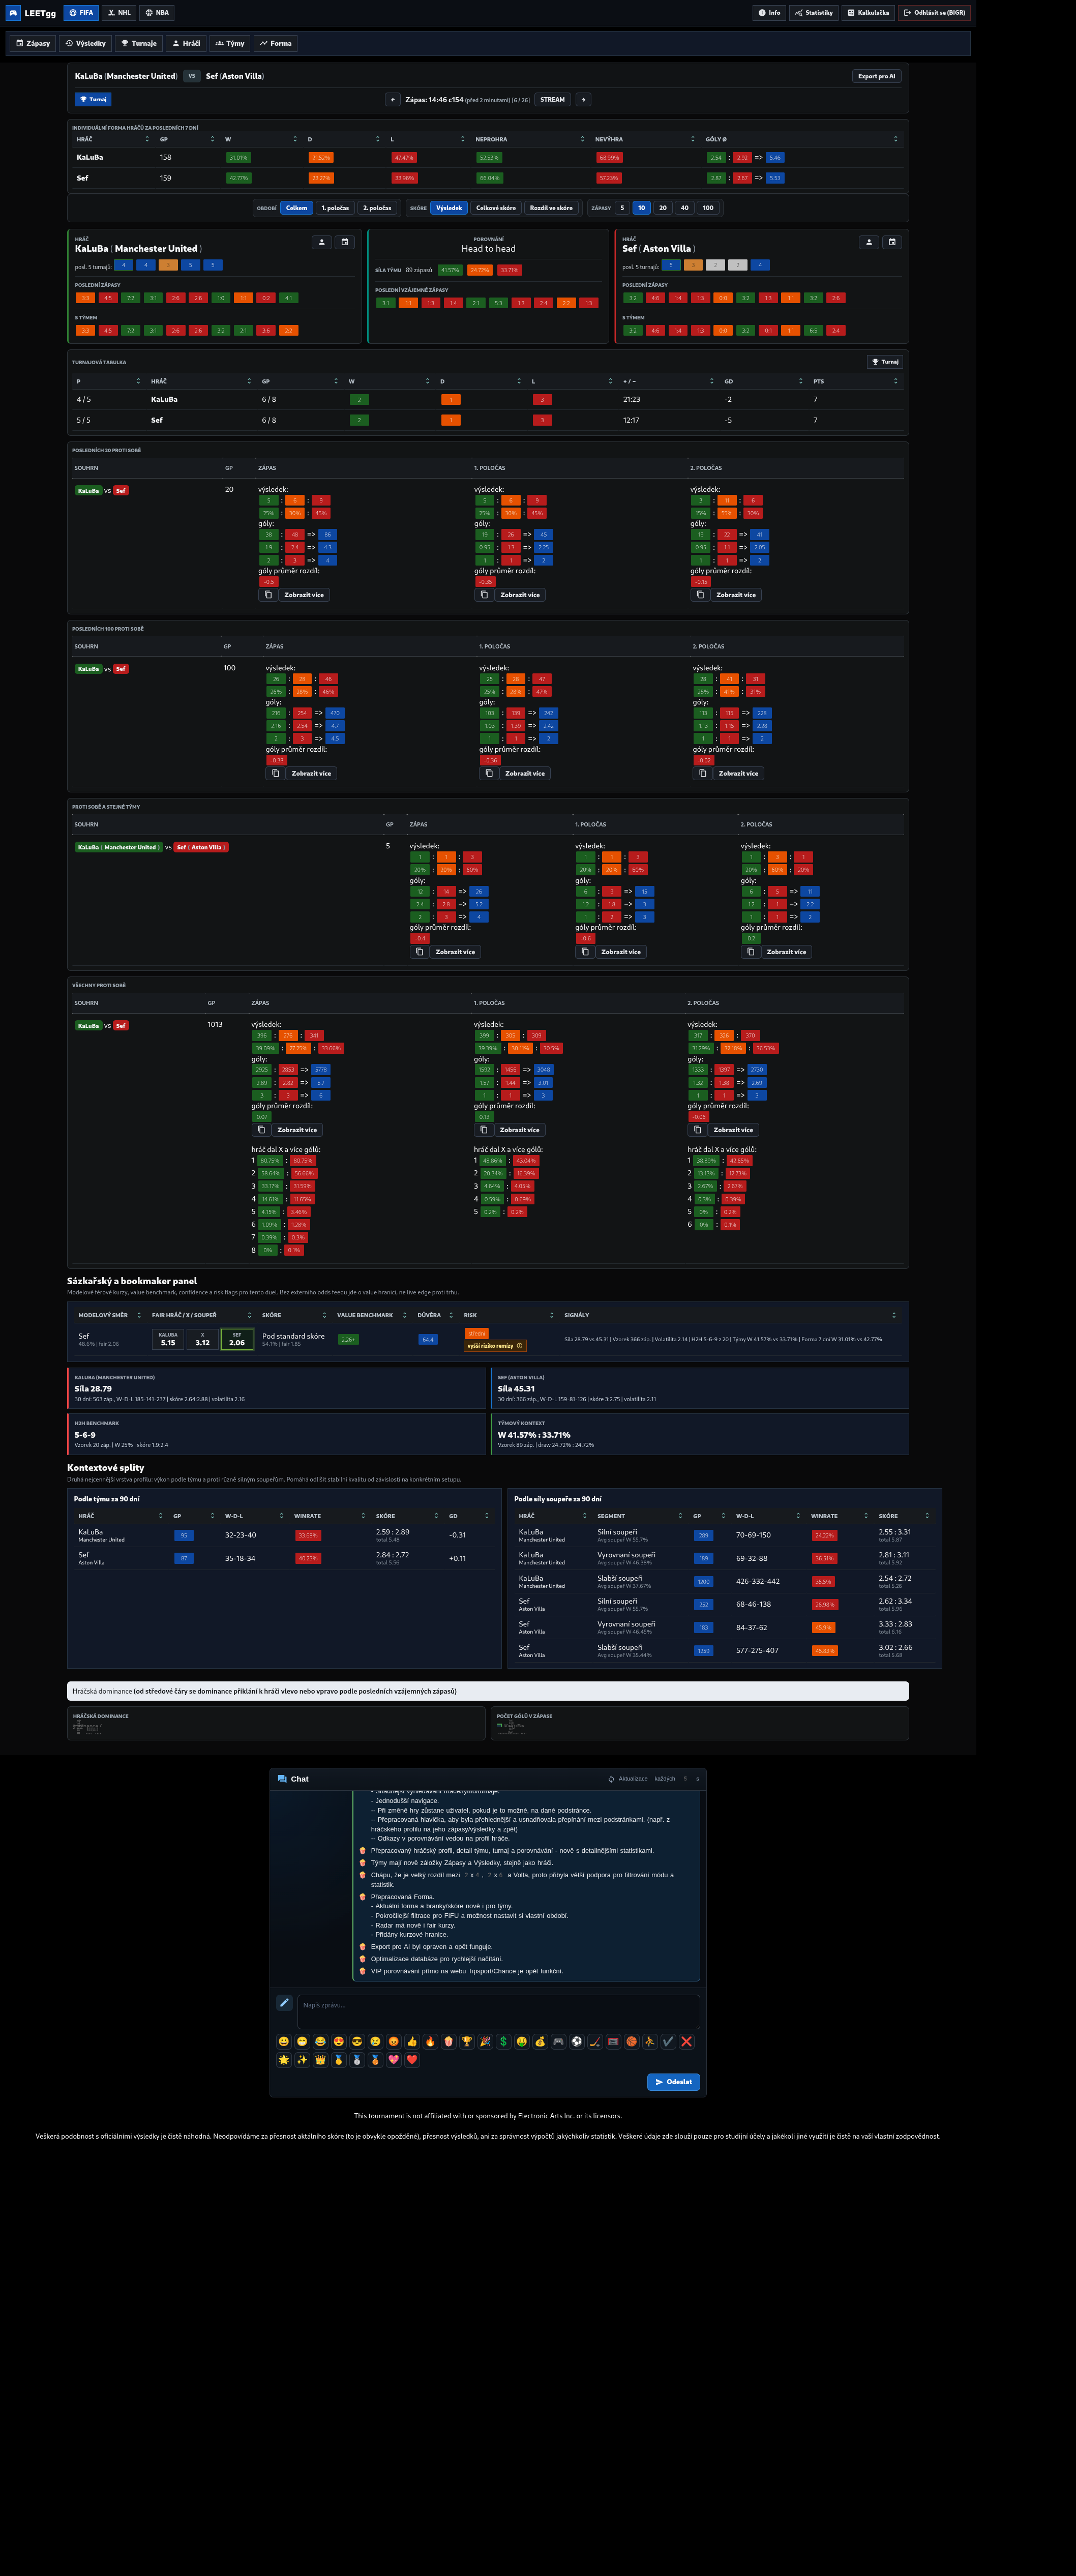
Task: Insert the money bag emoji in chat
Action: pyautogui.click(x=540, y=2042)
